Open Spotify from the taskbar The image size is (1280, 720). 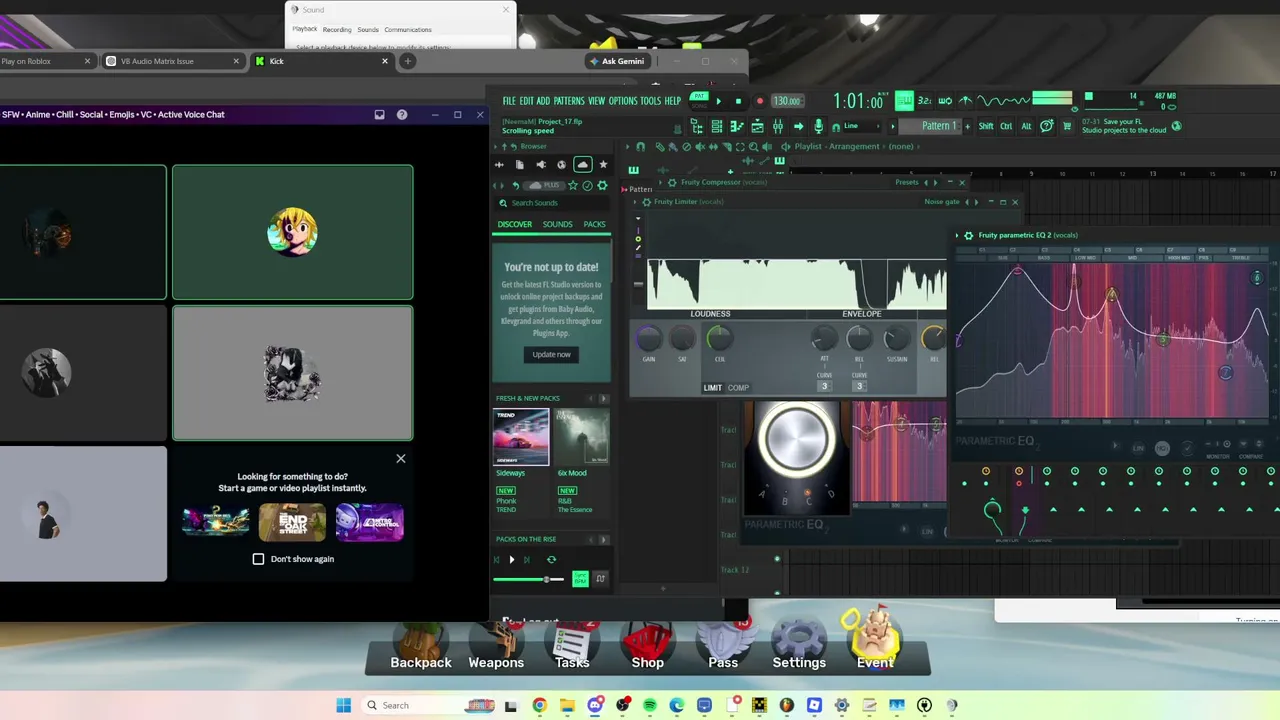point(650,706)
